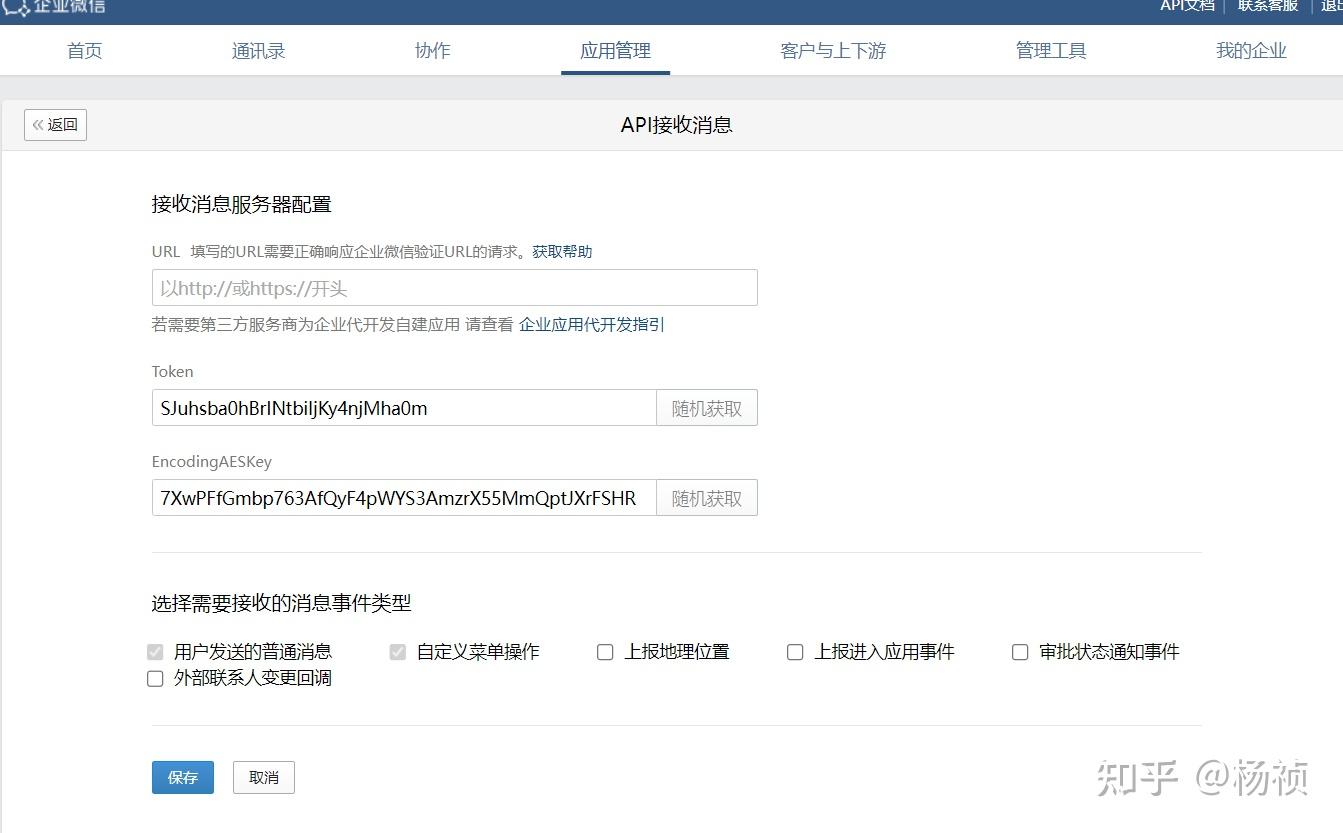This screenshot has width=1343, height=833.
Task: Open the 客户与上下游 section
Action: (833, 50)
